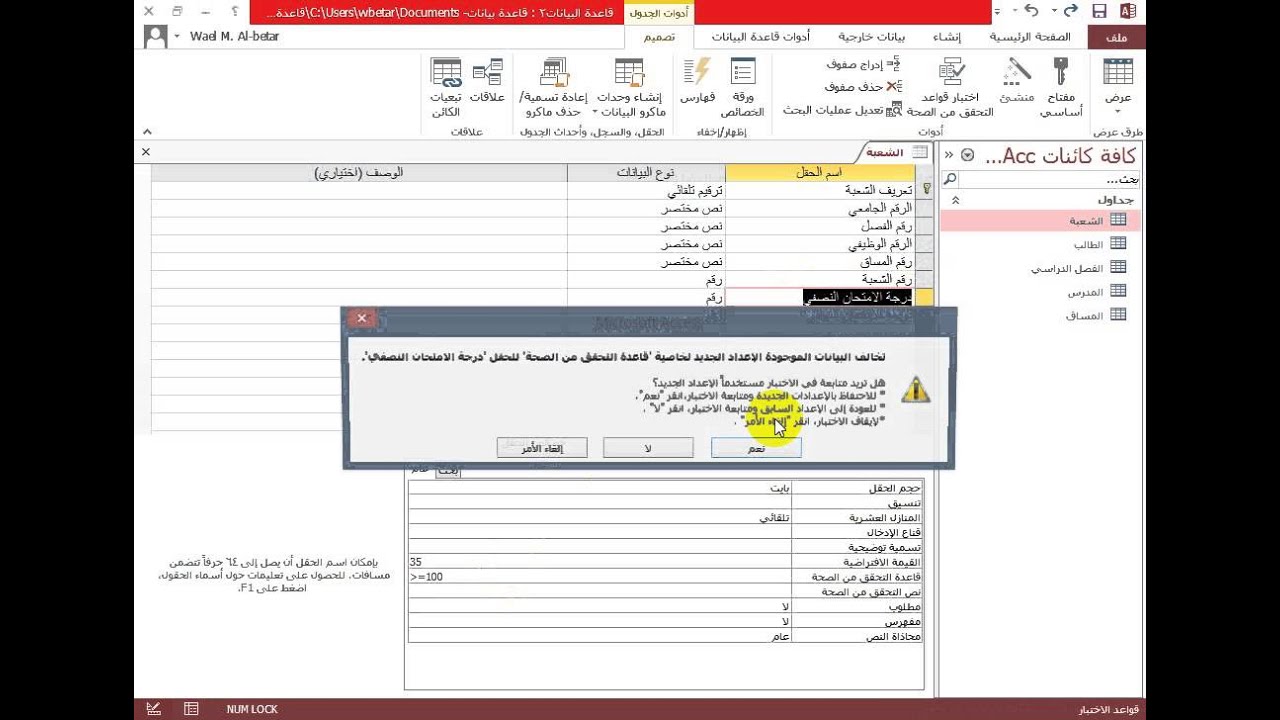Select row header with primary key marker
Screen dimensions: 1280x720
pyautogui.click(x=925, y=189)
